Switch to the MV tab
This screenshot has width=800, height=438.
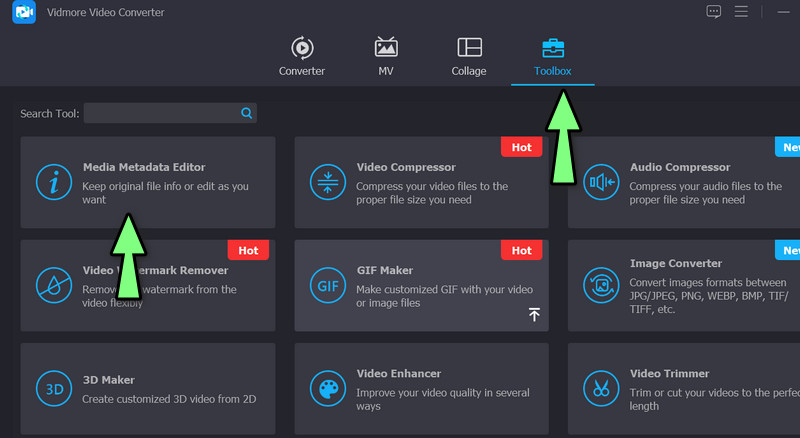click(386, 57)
